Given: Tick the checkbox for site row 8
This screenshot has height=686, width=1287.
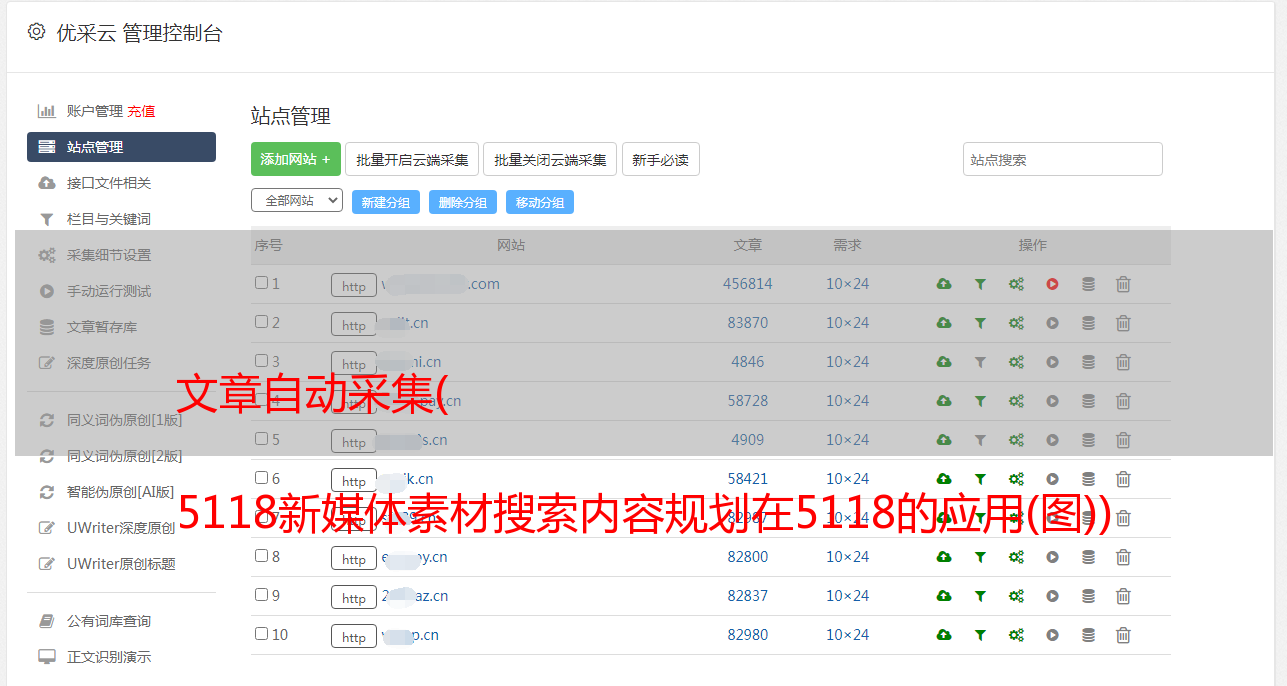Looking at the screenshot, I should click(x=261, y=556).
